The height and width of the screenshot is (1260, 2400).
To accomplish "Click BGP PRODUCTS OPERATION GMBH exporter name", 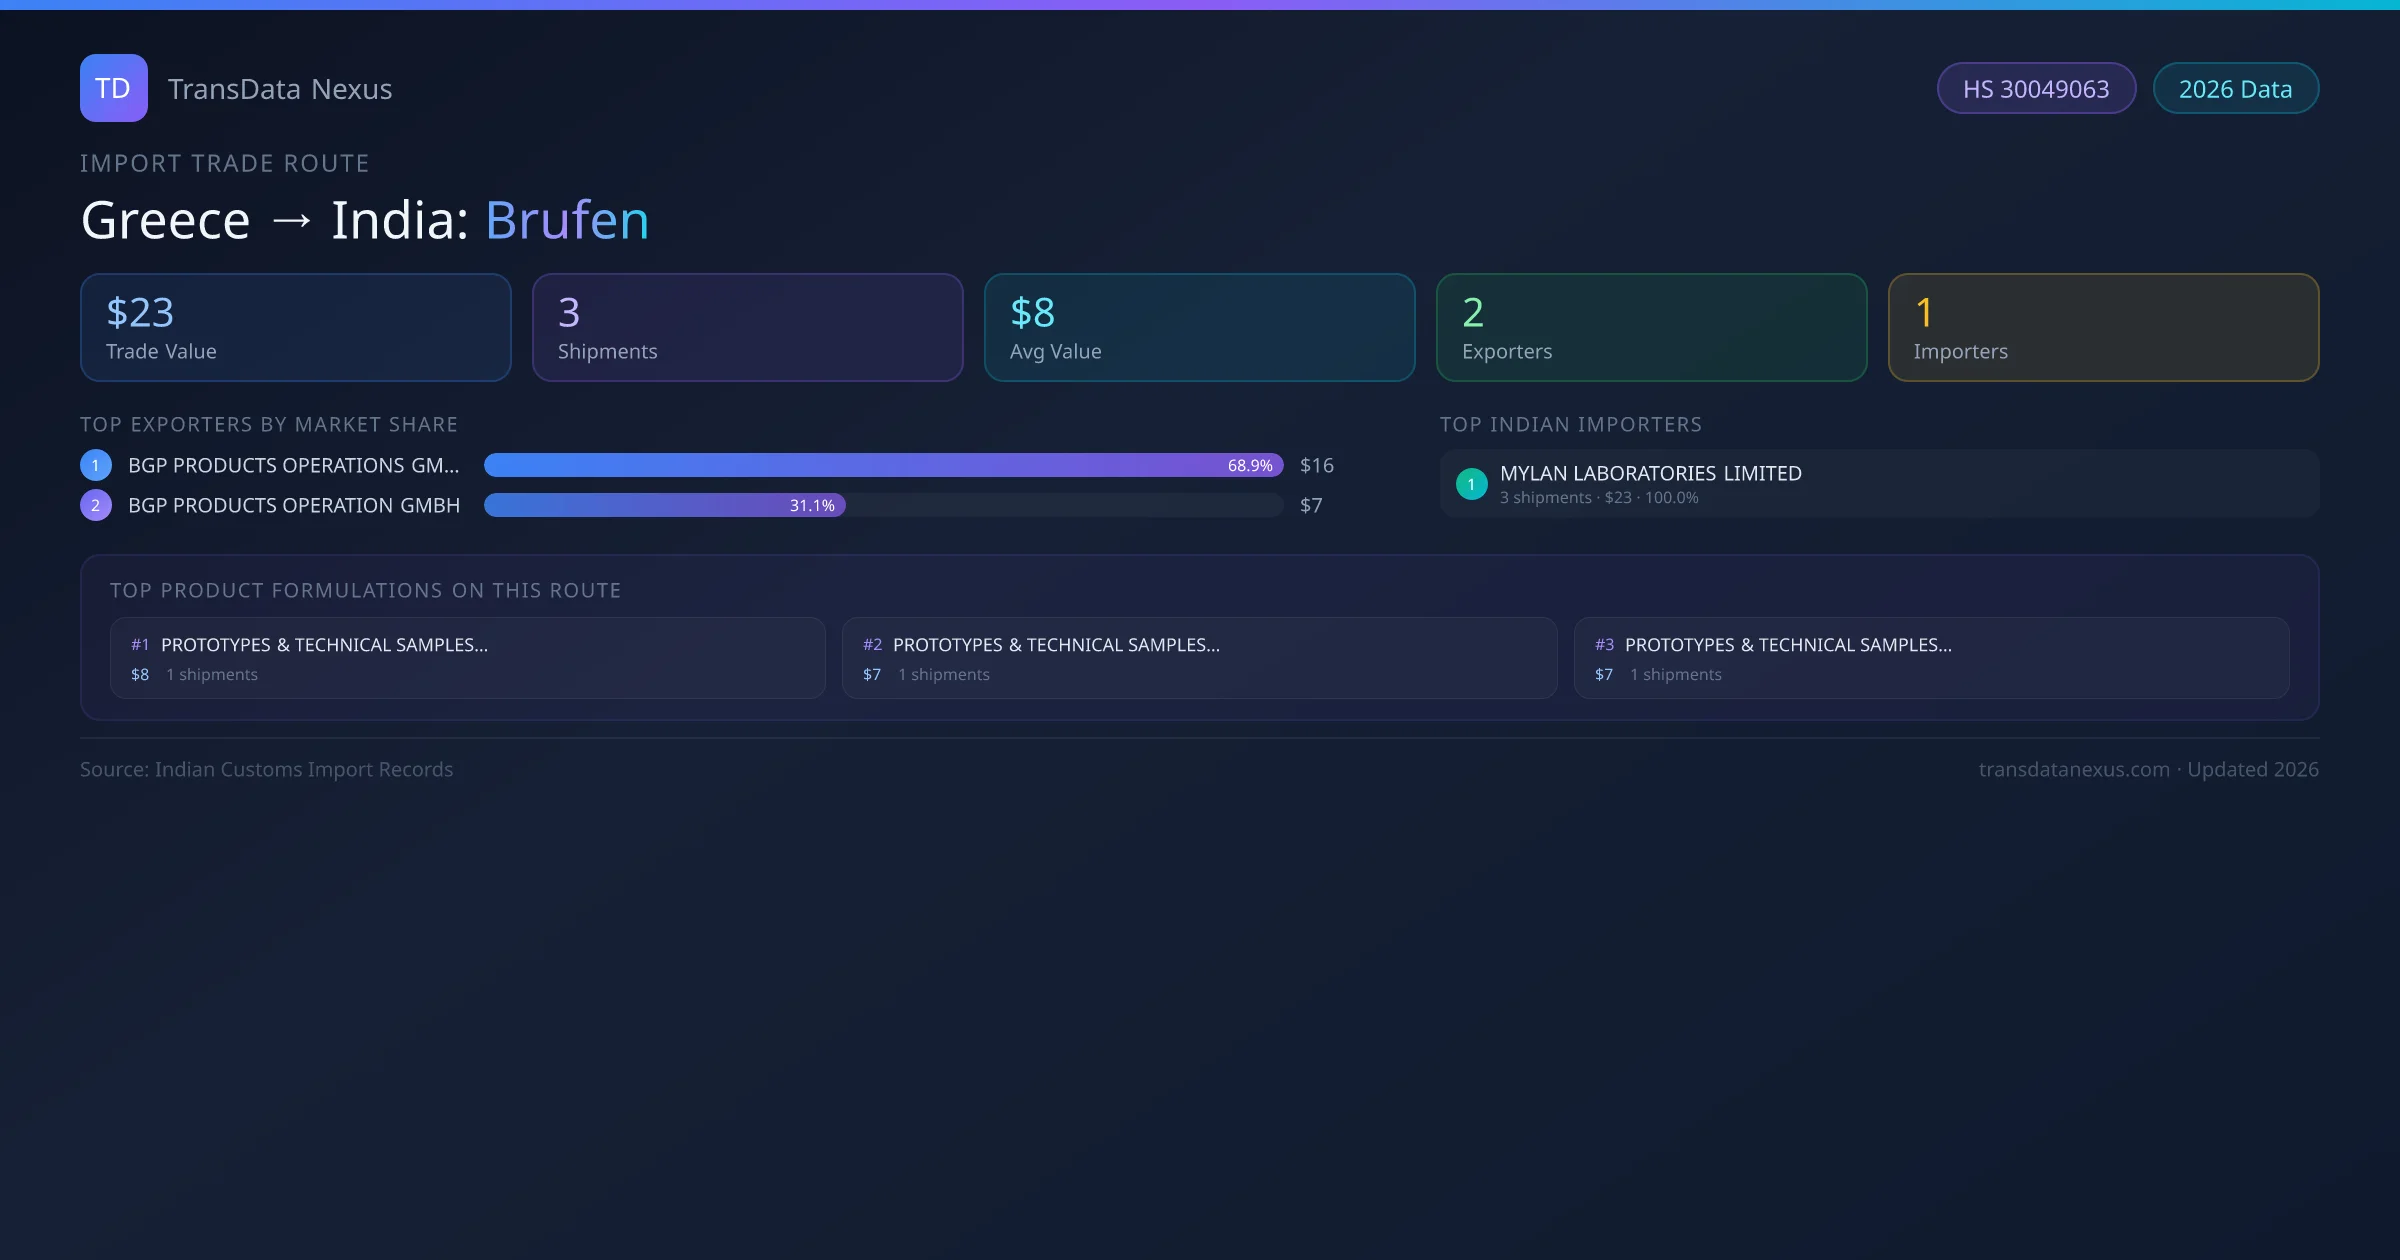I will [x=294, y=505].
